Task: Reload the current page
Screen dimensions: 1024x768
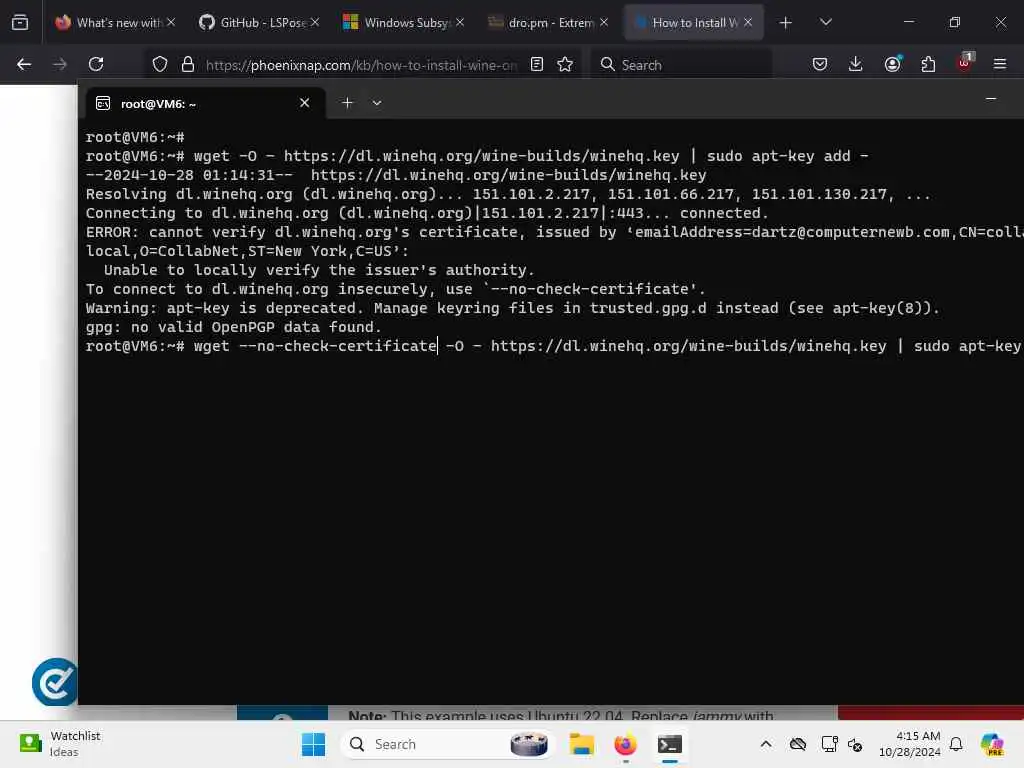Action: pos(96,64)
